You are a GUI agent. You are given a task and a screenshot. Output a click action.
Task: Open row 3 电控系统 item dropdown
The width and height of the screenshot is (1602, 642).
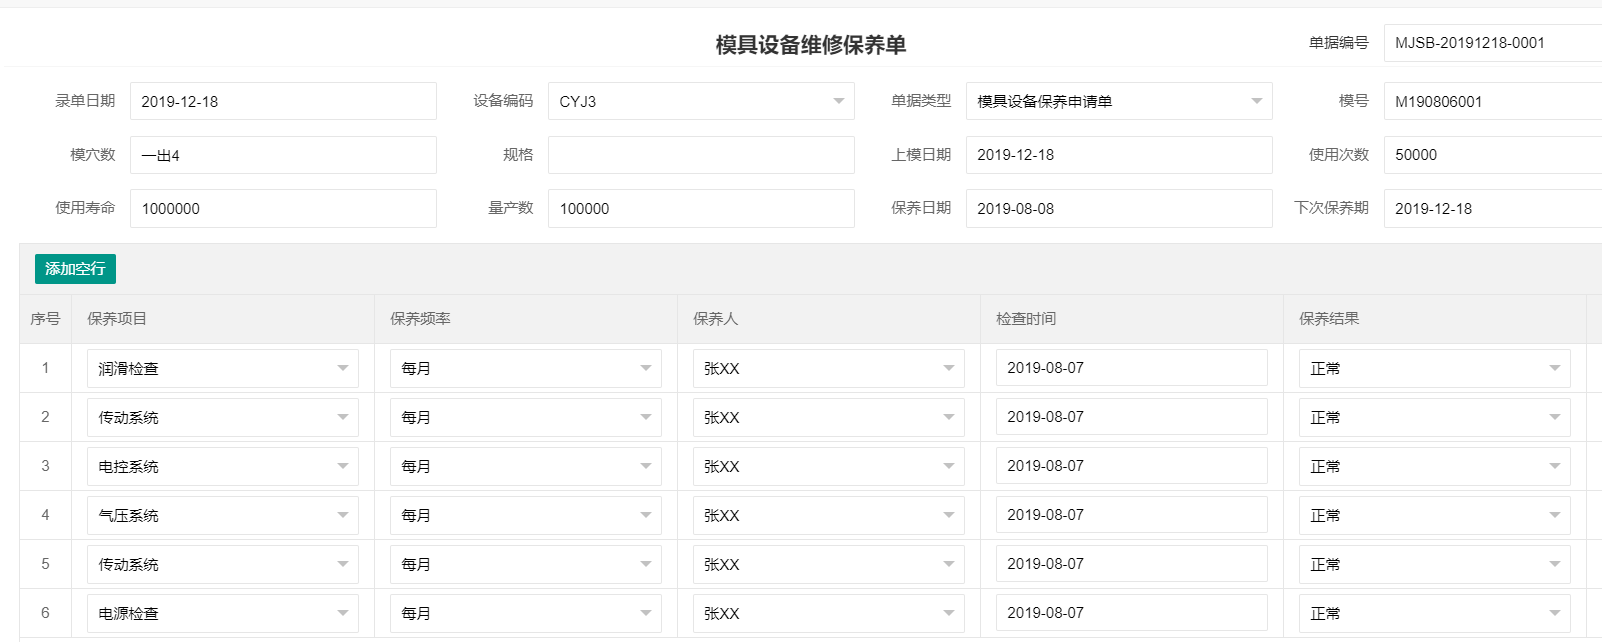pos(222,466)
